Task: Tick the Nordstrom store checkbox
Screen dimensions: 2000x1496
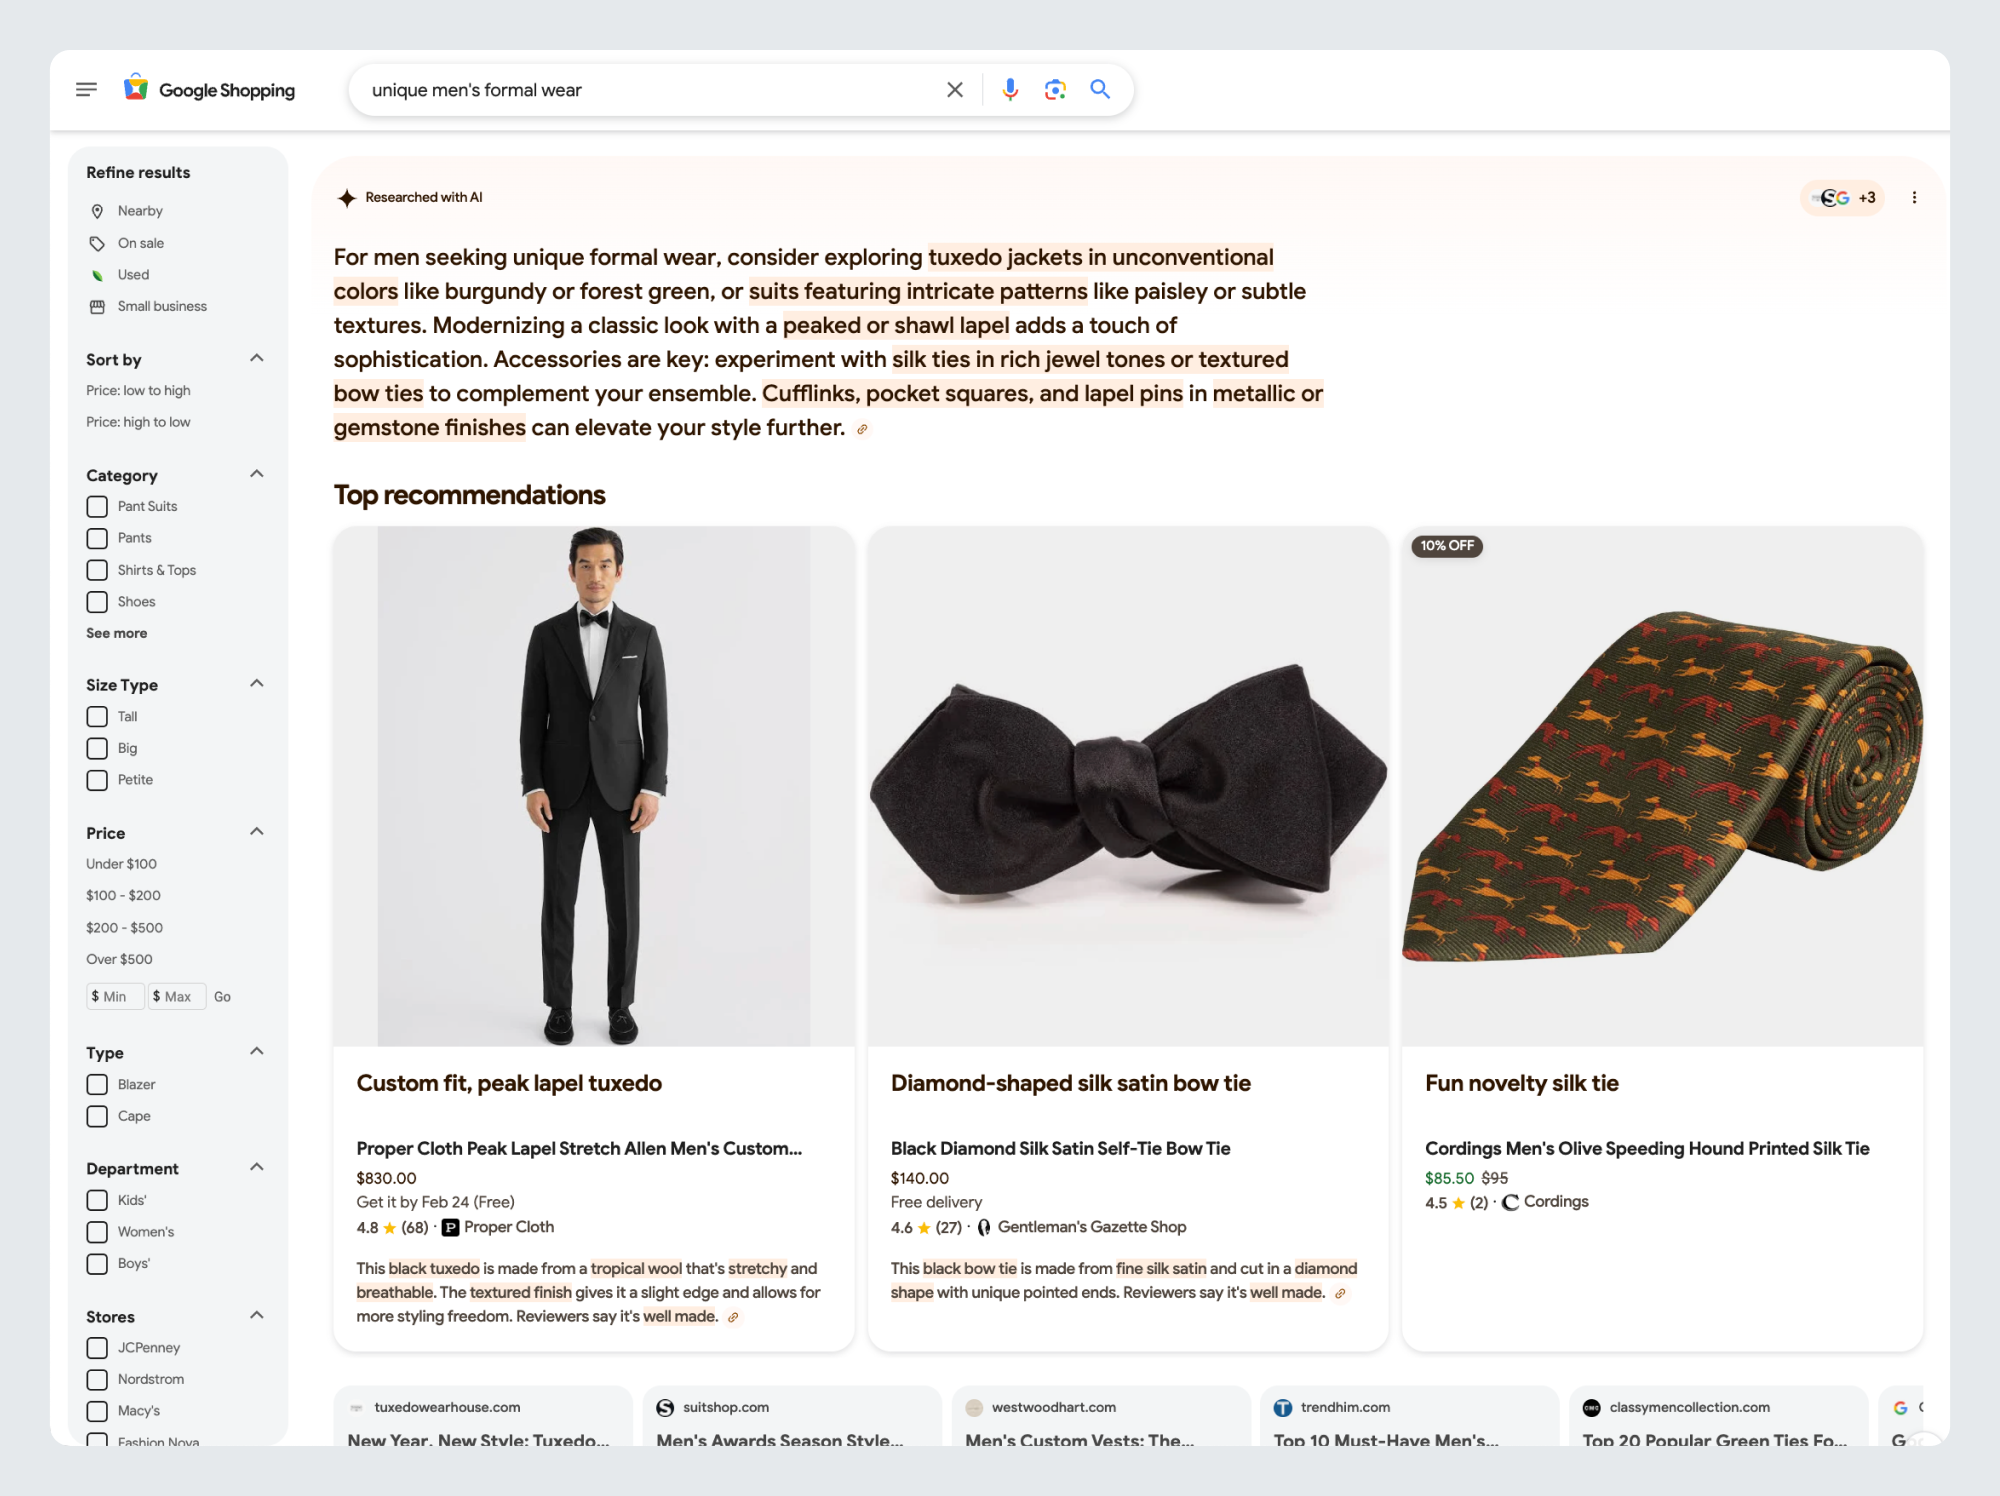Action: [97, 1380]
